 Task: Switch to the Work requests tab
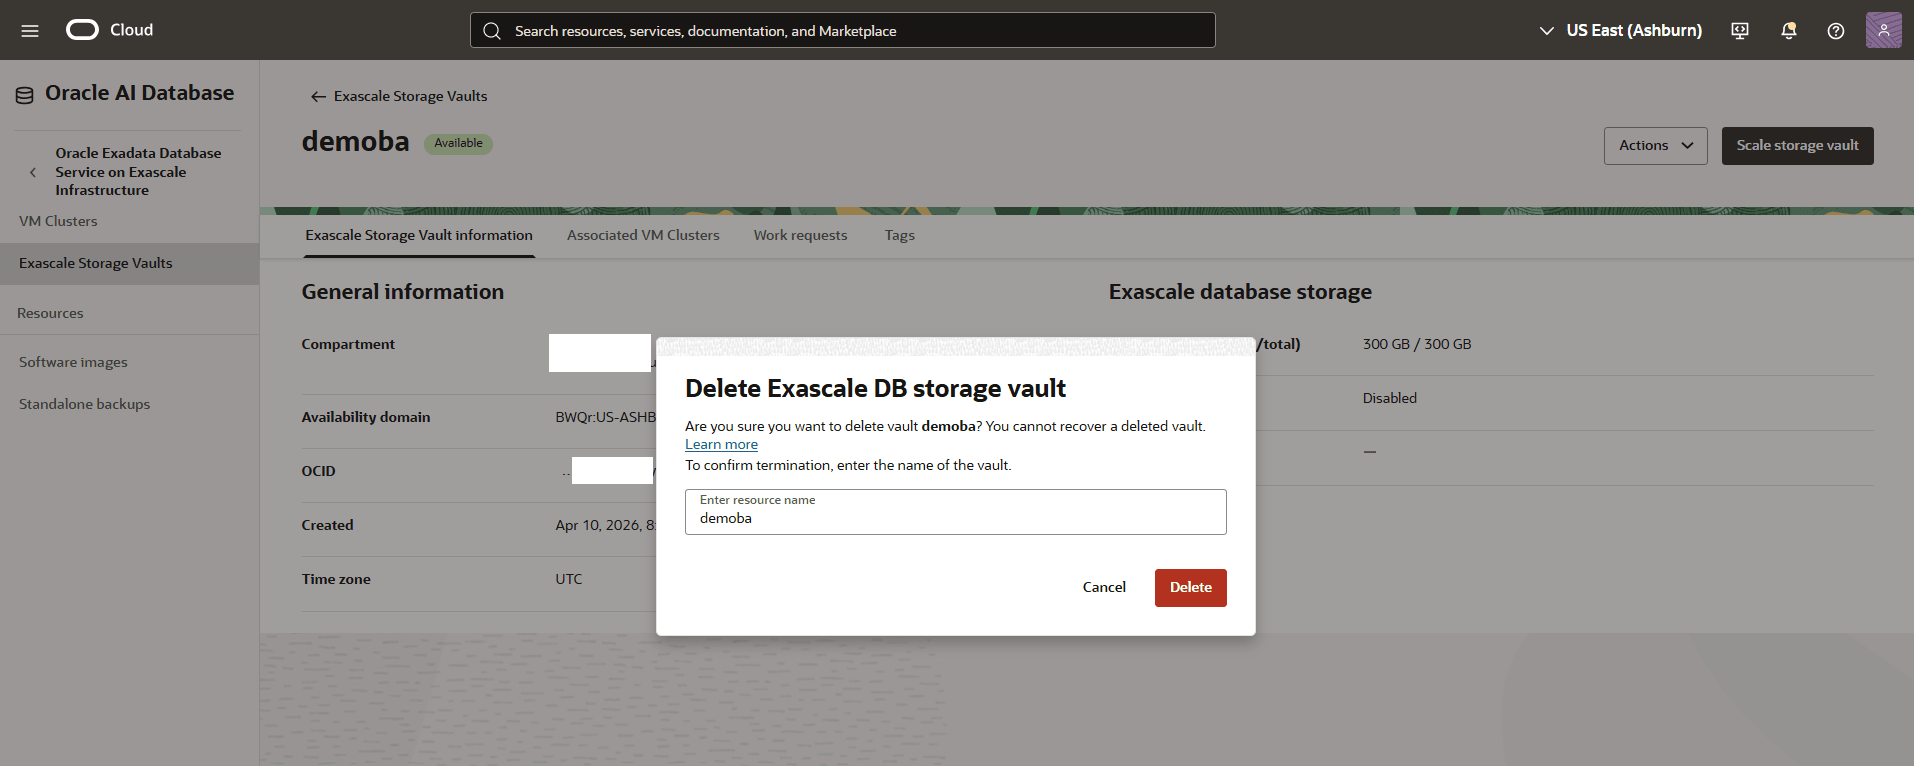800,236
